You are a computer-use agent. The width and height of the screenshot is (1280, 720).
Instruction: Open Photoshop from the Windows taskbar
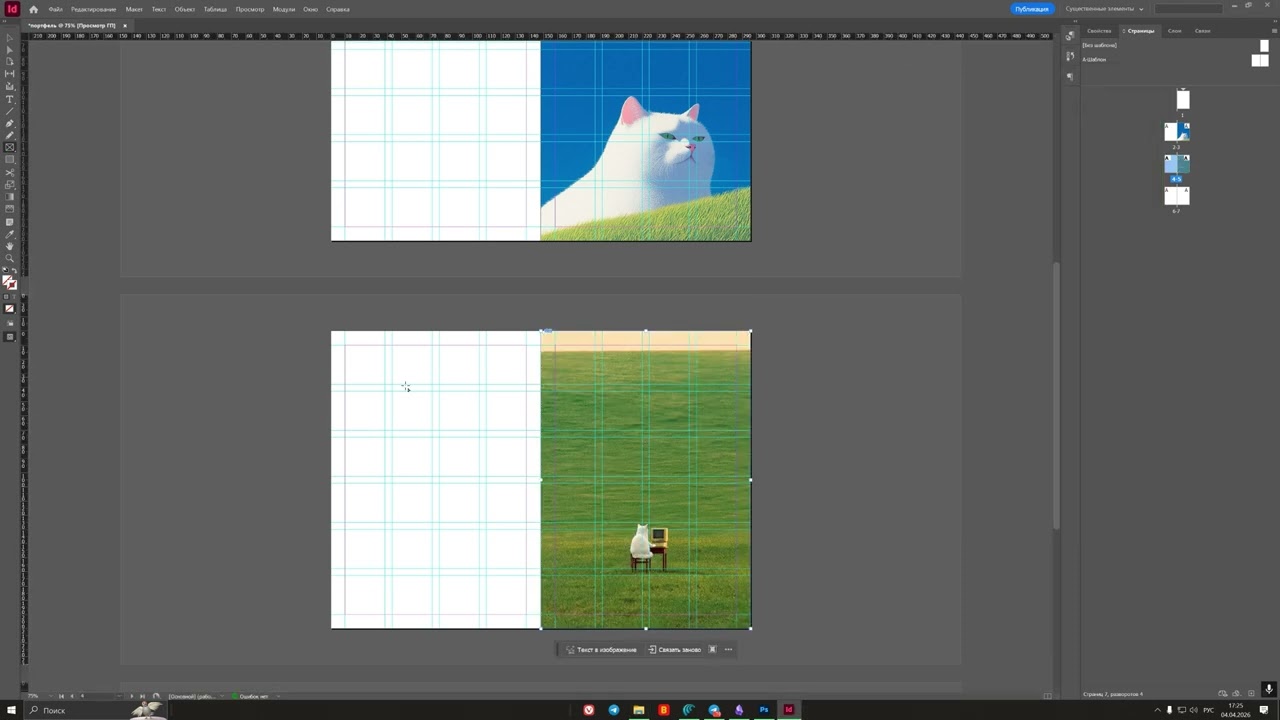(764, 710)
